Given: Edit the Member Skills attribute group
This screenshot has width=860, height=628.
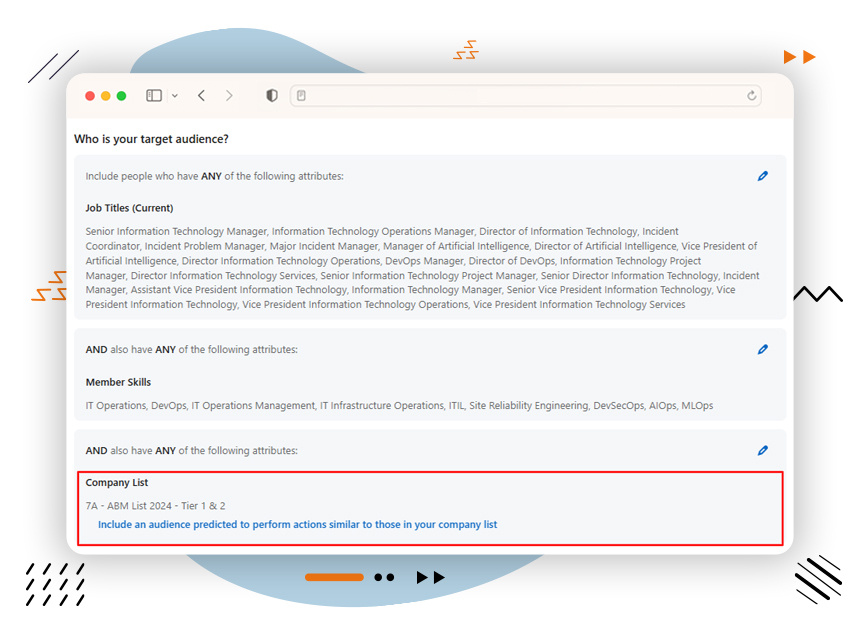Looking at the screenshot, I should click(x=763, y=349).
